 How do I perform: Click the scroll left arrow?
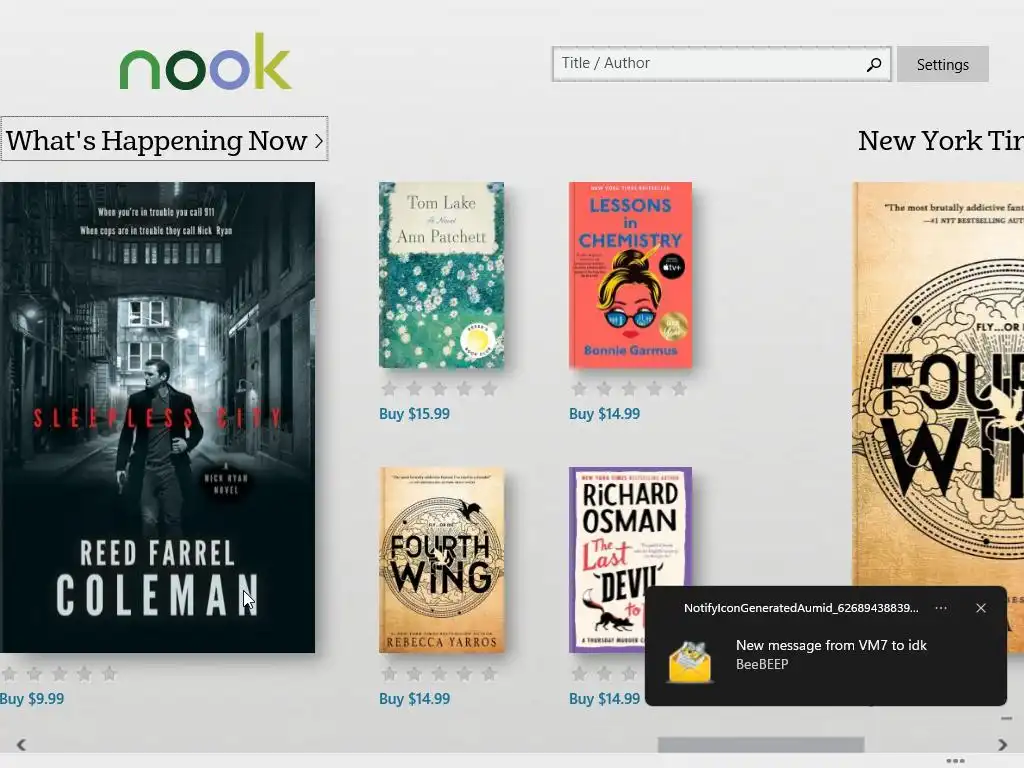(21, 744)
